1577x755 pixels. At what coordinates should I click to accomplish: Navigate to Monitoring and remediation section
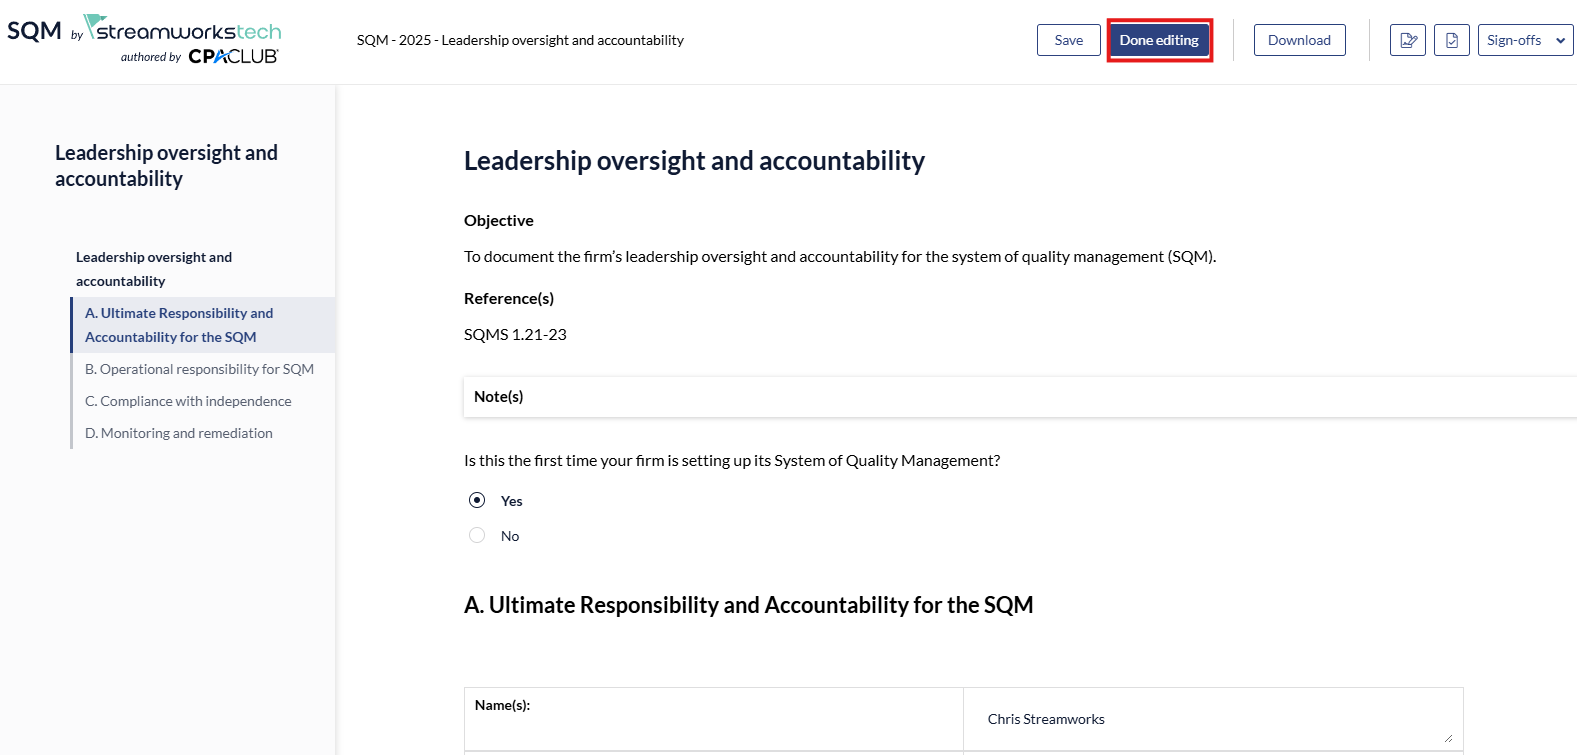point(179,433)
